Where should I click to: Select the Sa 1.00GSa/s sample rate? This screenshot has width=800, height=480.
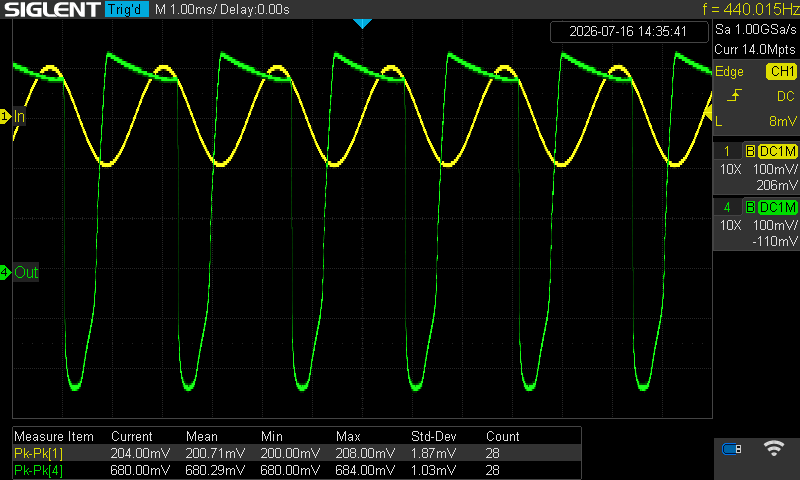[755, 30]
